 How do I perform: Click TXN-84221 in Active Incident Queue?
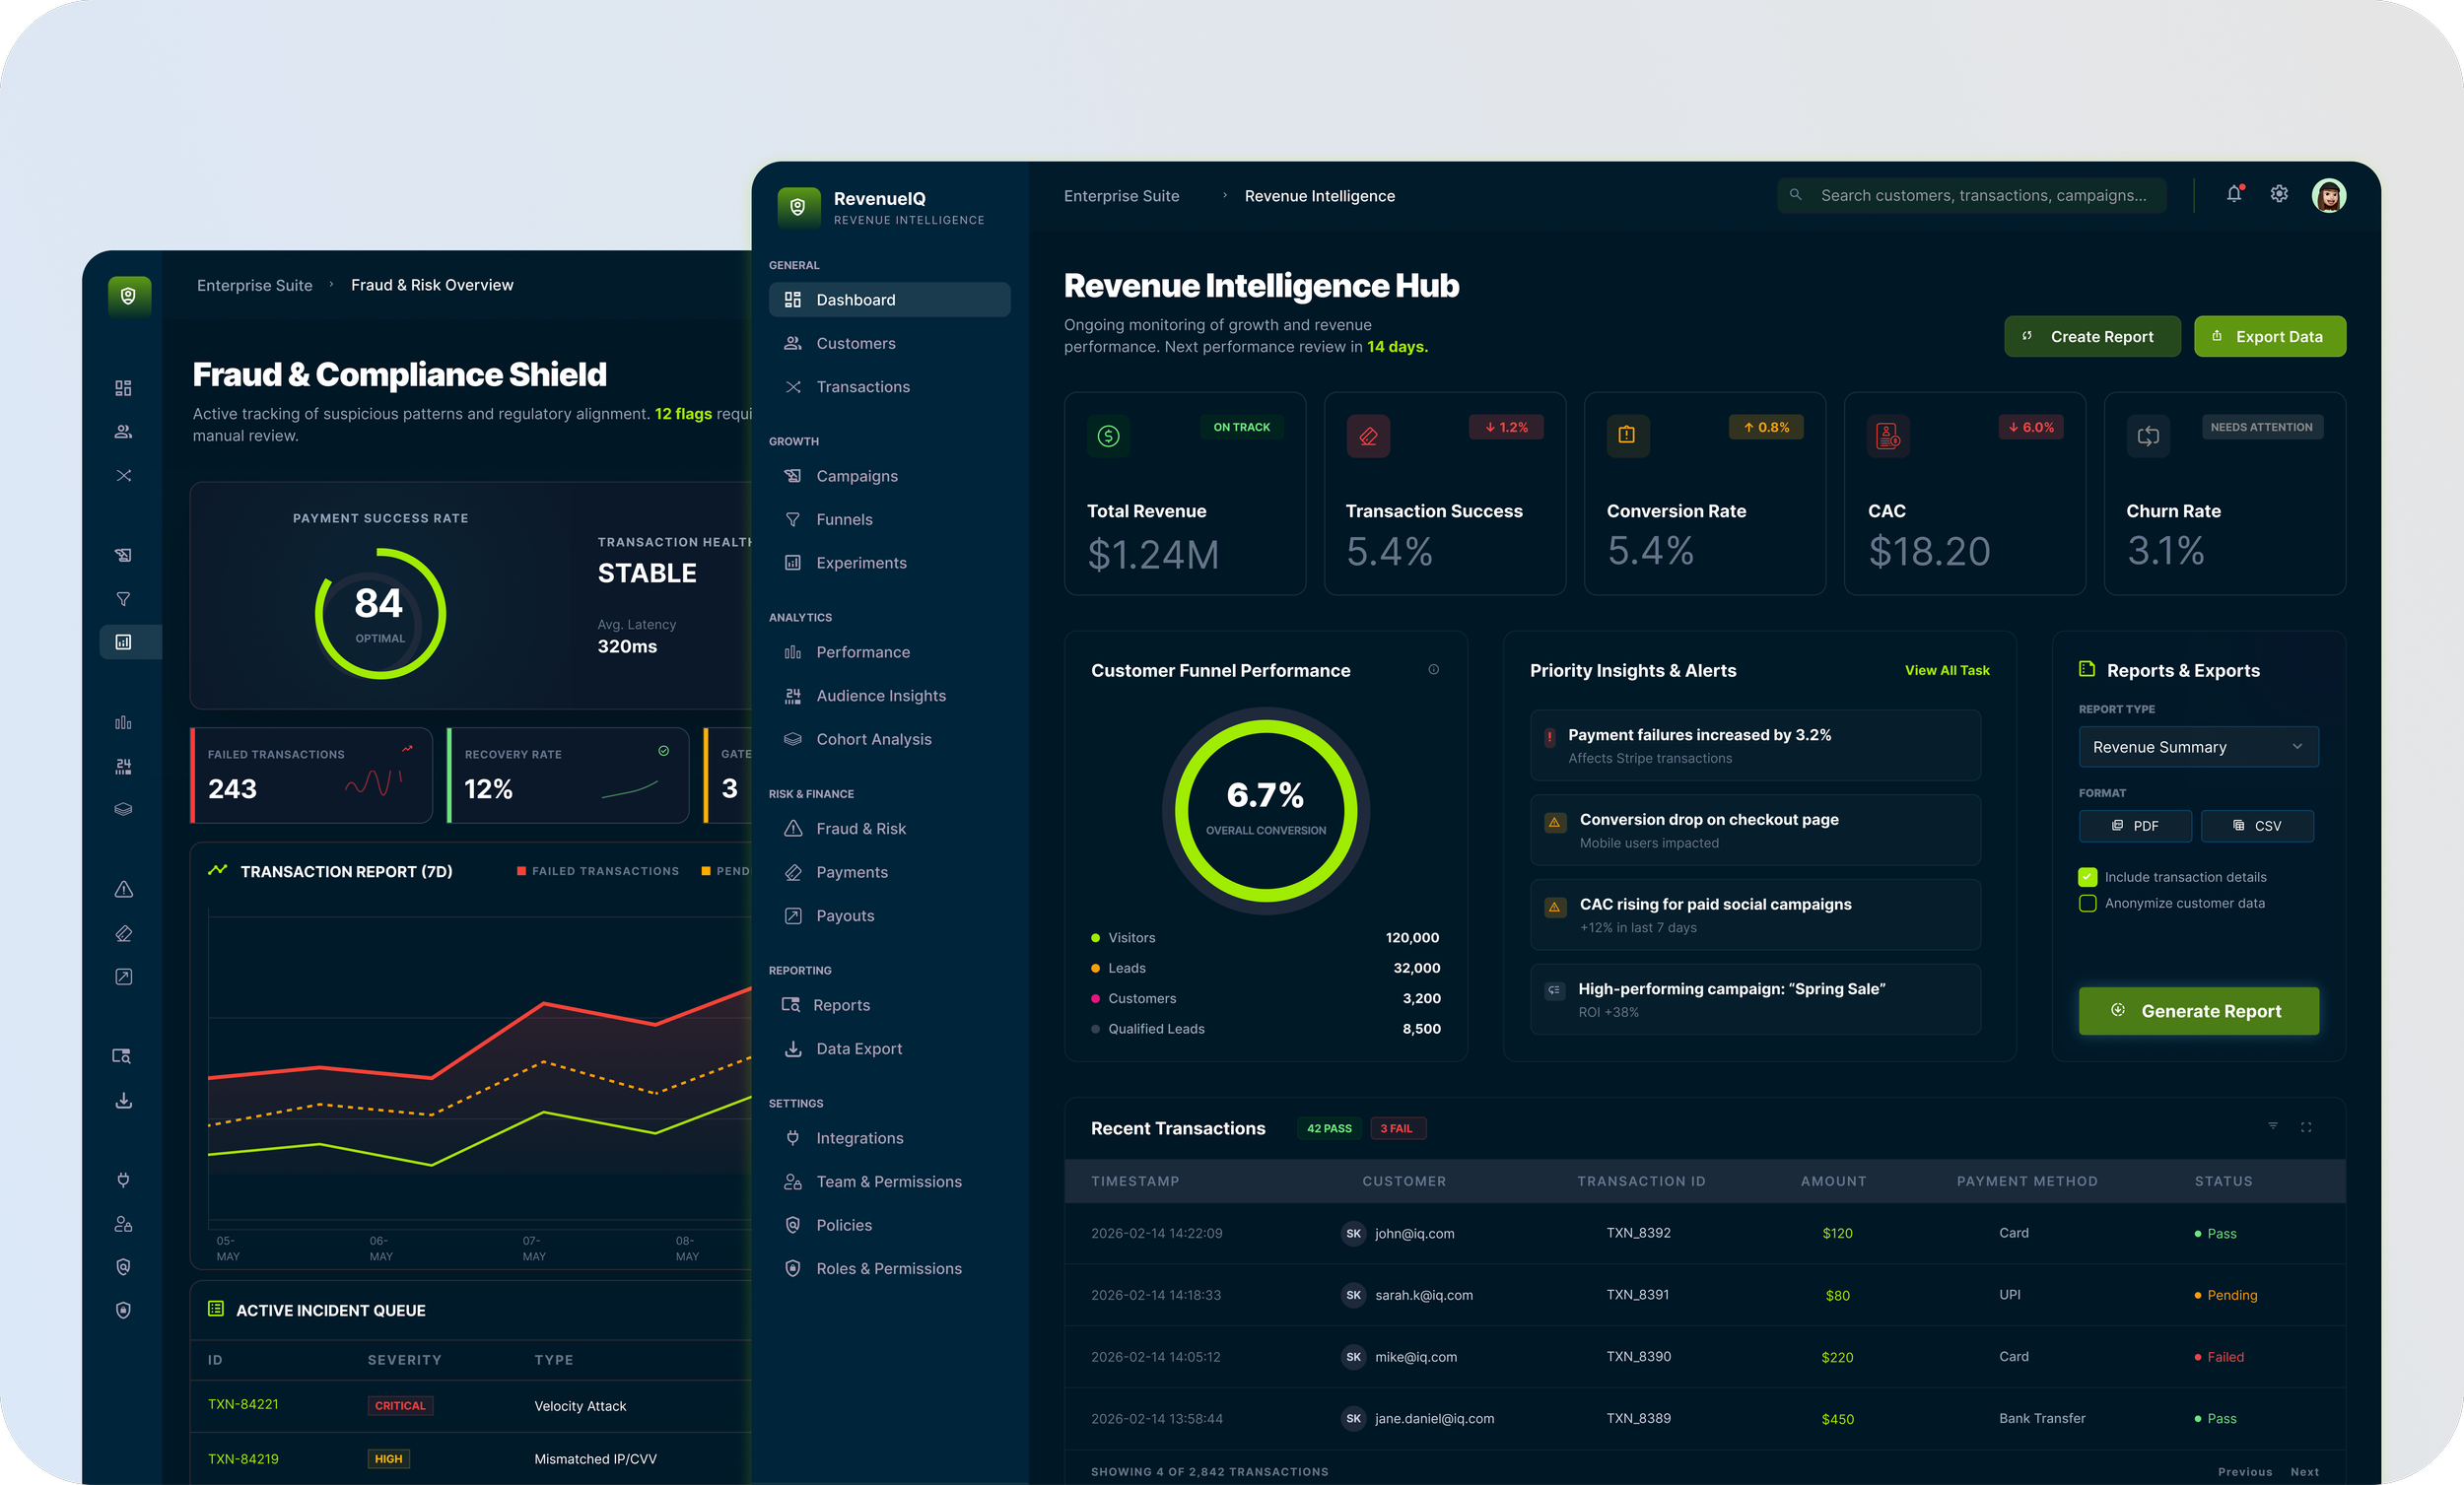pos(243,1404)
